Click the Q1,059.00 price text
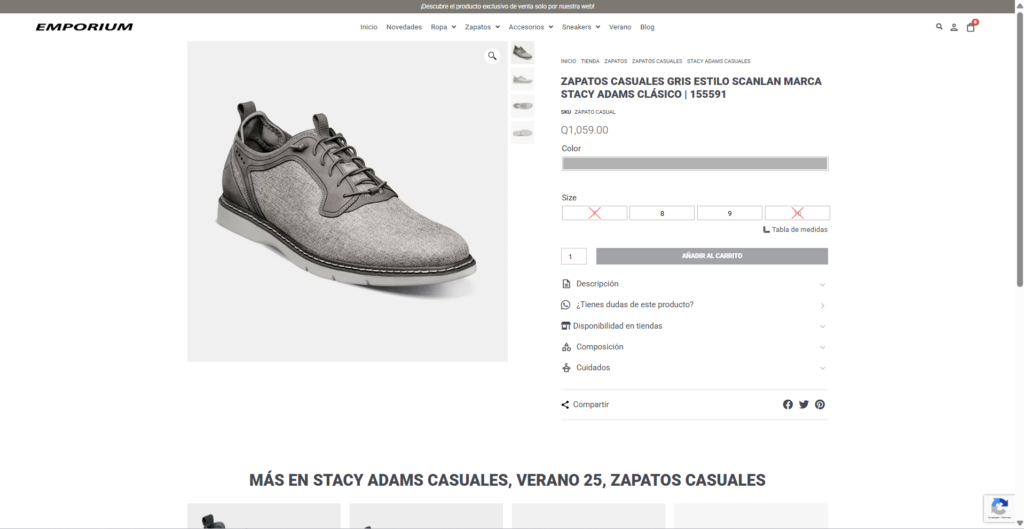The image size is (1024, 529). pyautogui.click(x=584, y=130)
